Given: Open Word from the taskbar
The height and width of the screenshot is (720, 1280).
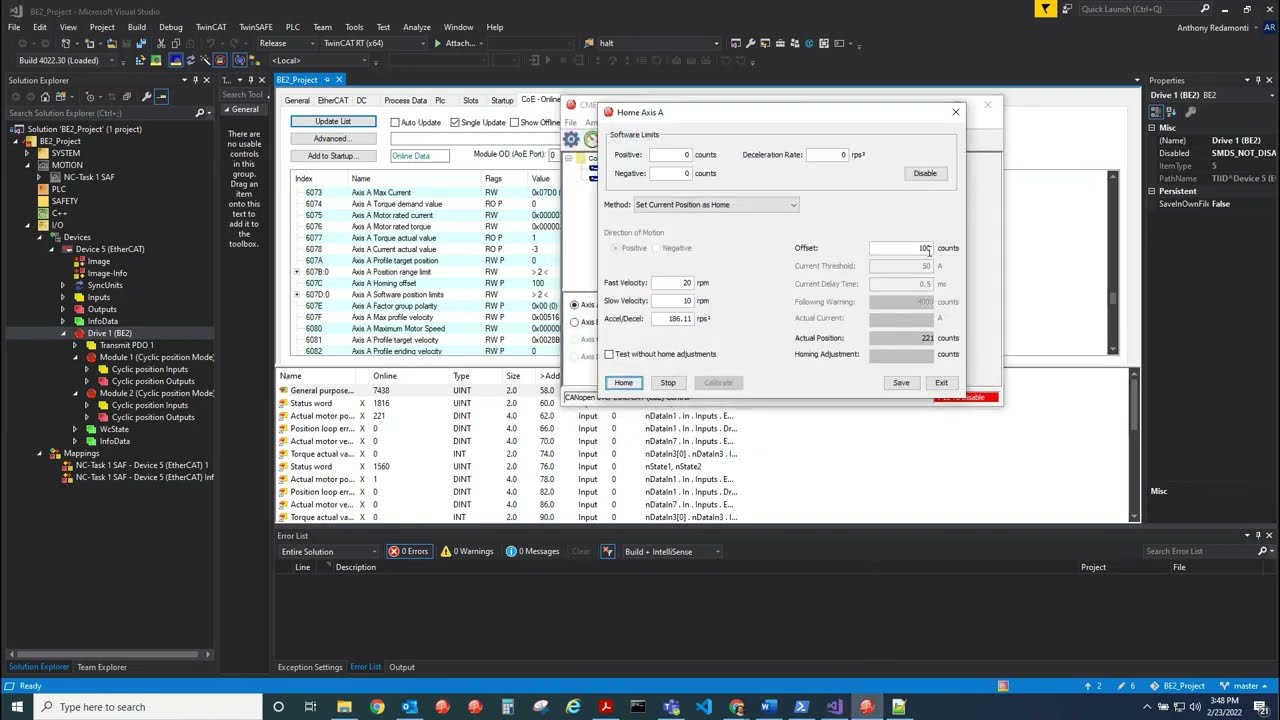Looking at the screenshot, I should coord(769,707).
